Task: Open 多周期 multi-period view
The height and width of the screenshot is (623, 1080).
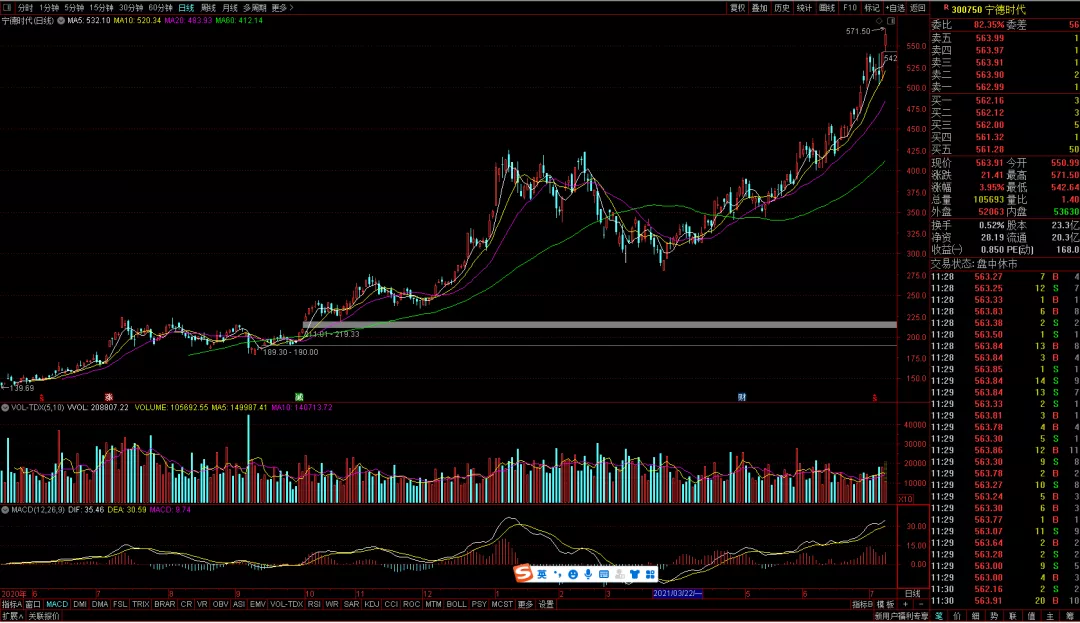Action: 255,8
